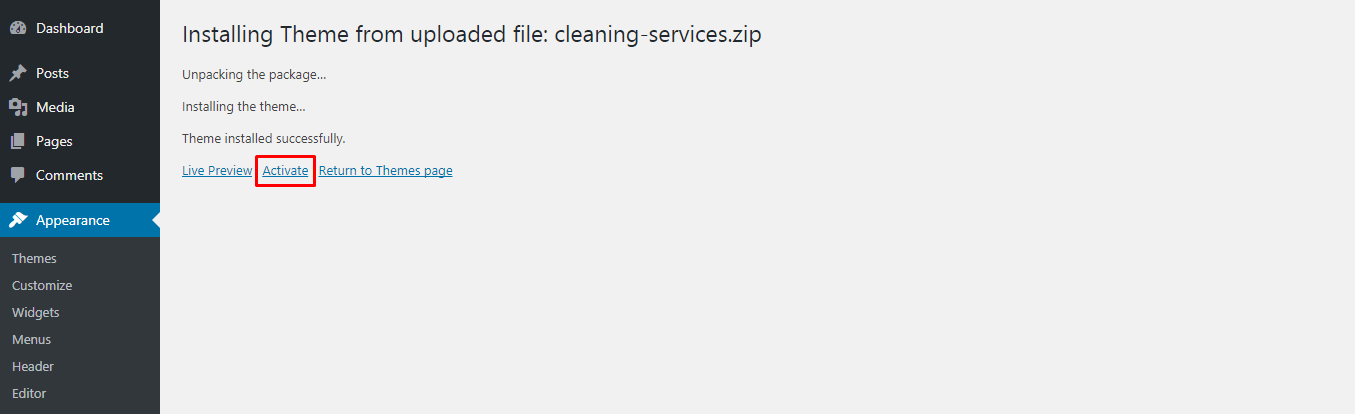
Task: Click the Appearance paintbrush icon
Action: point(18,221)
